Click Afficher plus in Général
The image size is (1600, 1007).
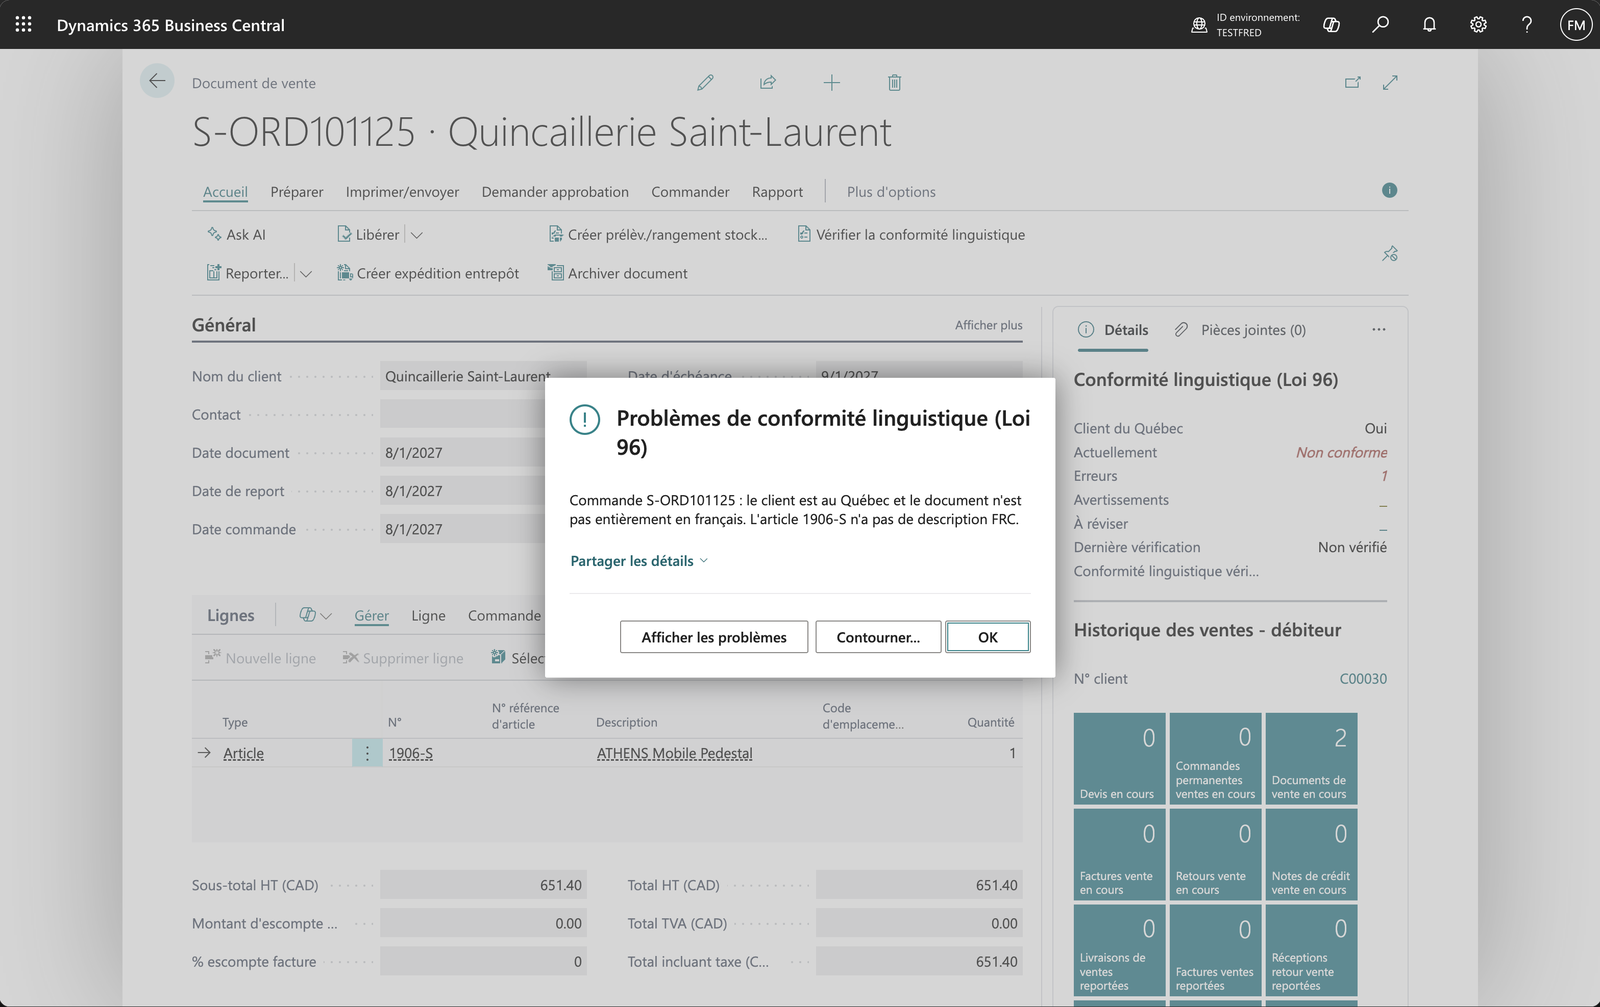(x=988, y=325)
